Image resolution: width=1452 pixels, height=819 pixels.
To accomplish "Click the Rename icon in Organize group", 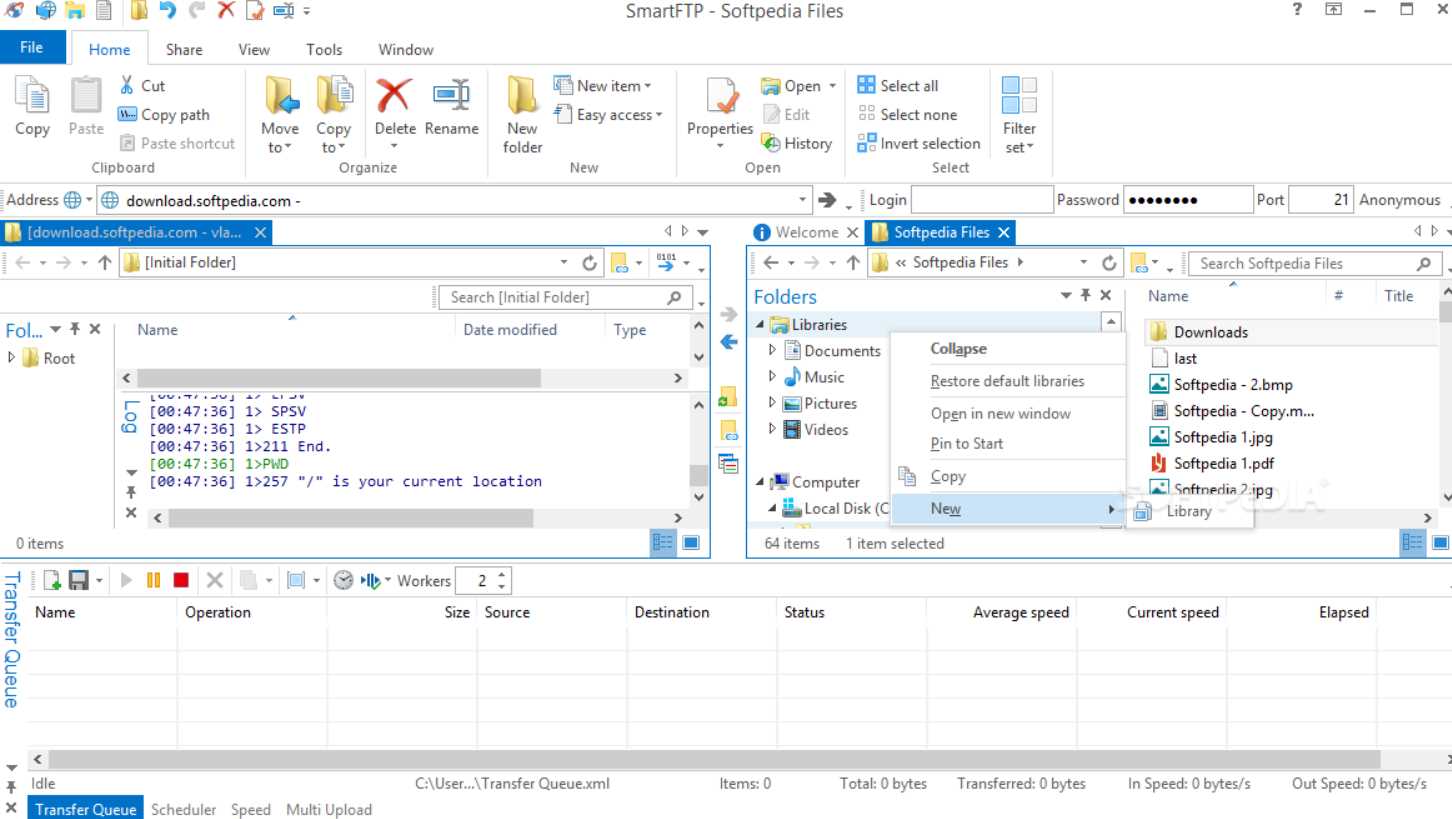I will [x=451, y=96].
